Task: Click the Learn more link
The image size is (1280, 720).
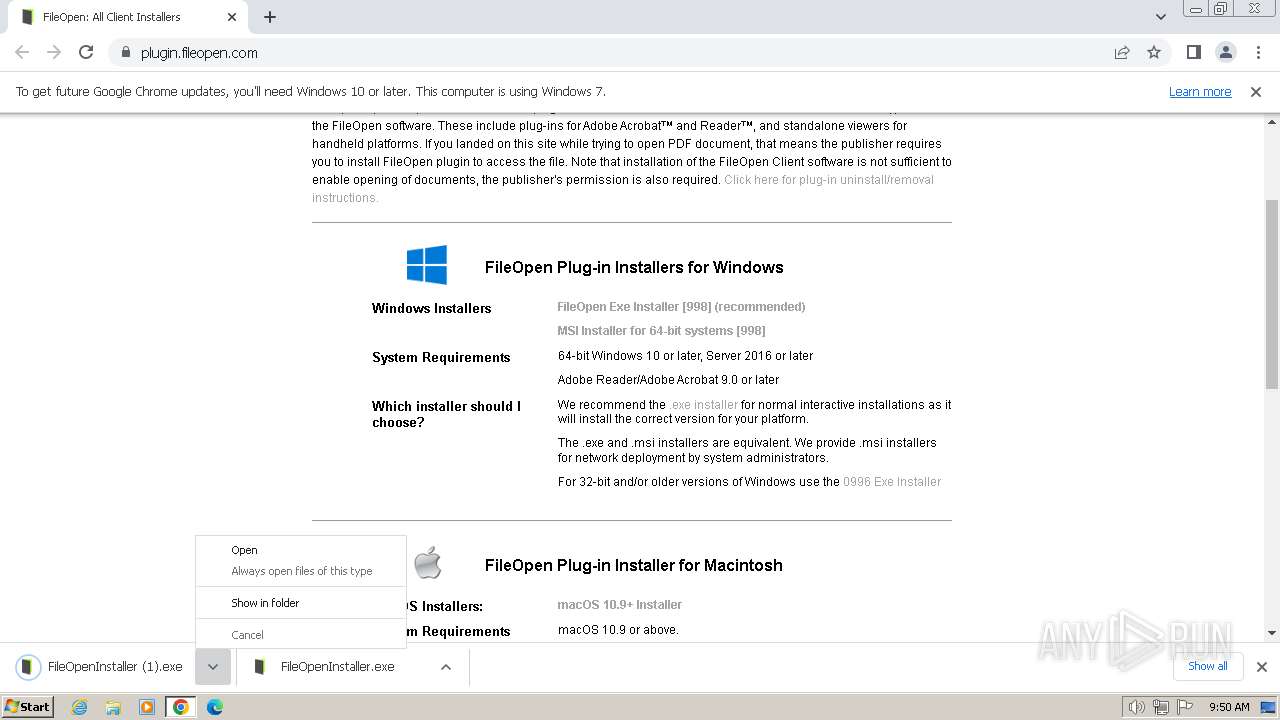Action: coord(1200,92)
